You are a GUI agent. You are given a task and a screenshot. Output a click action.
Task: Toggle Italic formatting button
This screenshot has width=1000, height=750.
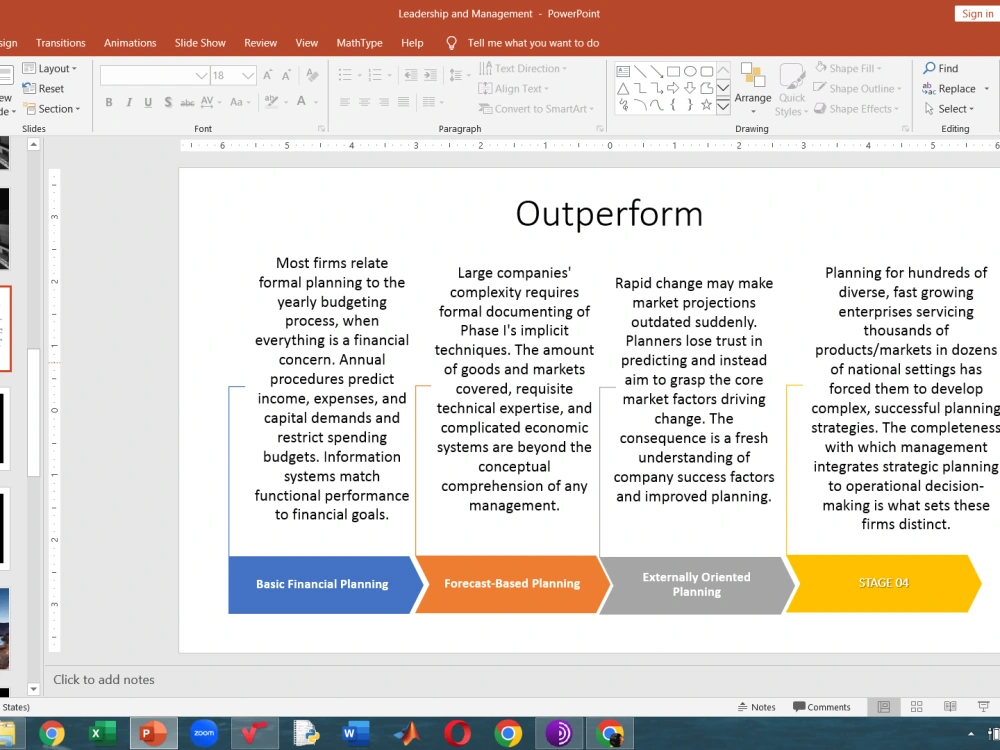(129, 102)
